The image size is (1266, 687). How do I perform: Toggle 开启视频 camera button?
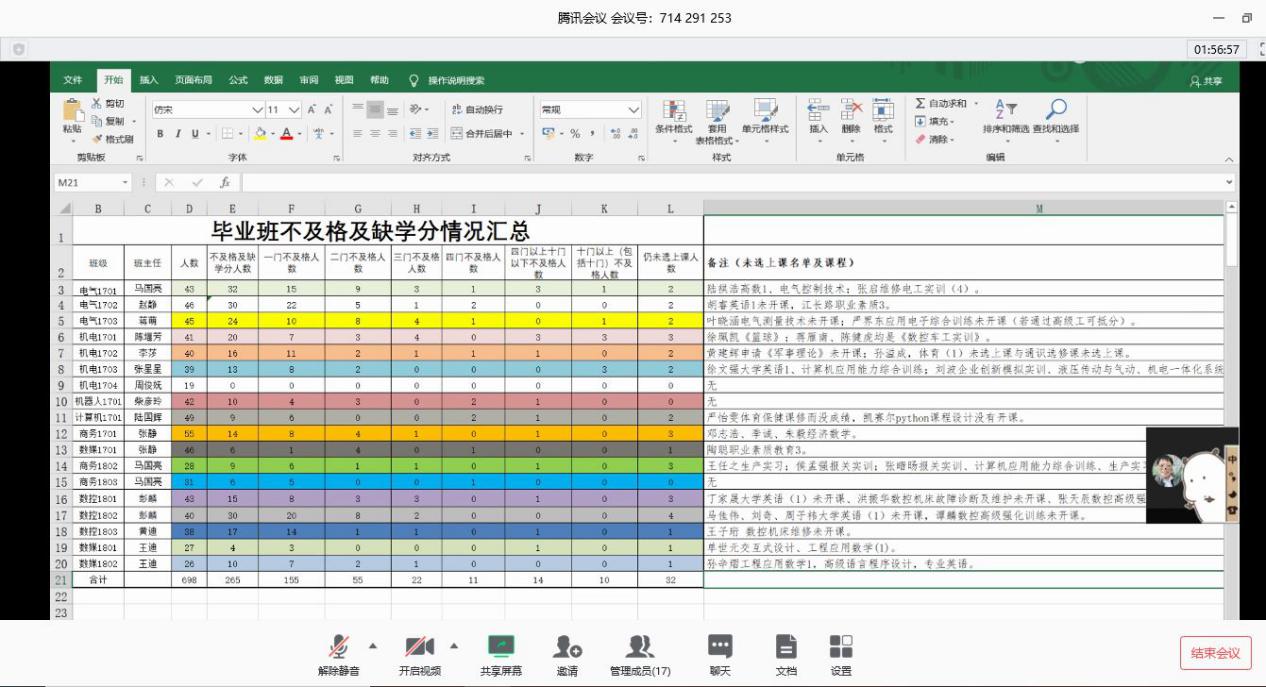(x=419, y=647)
